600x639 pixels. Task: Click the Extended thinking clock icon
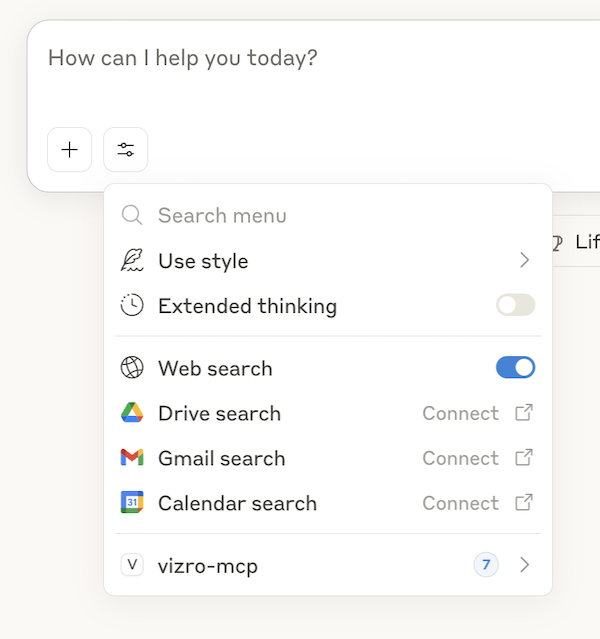(x=132, y=306)
